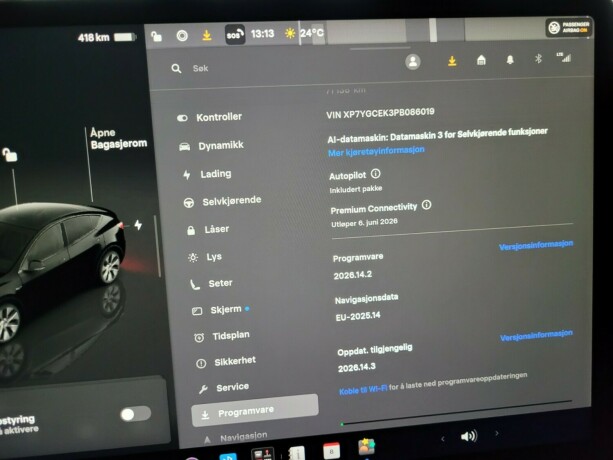Screen dimensions: 613x460
Task: Tap the volume increase right arrow
Action: click(497, 433)
